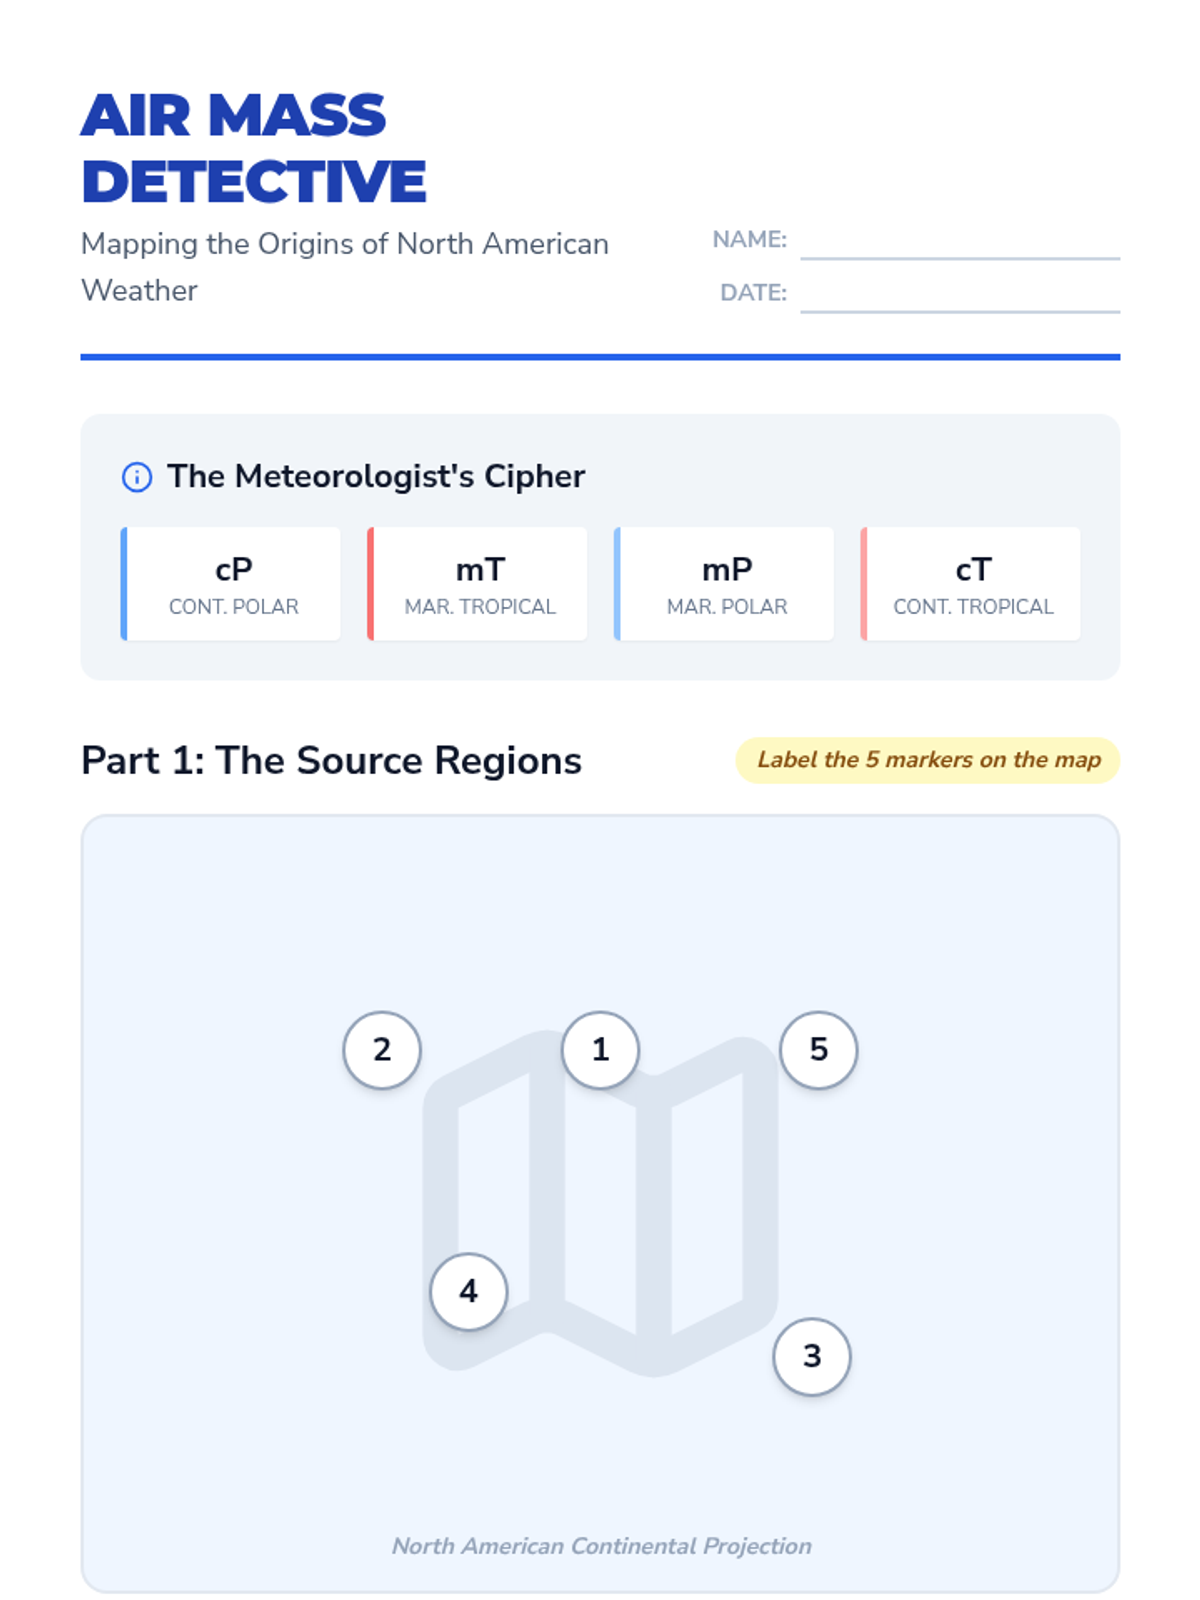Select map marker number 1

click(600, 1050)
